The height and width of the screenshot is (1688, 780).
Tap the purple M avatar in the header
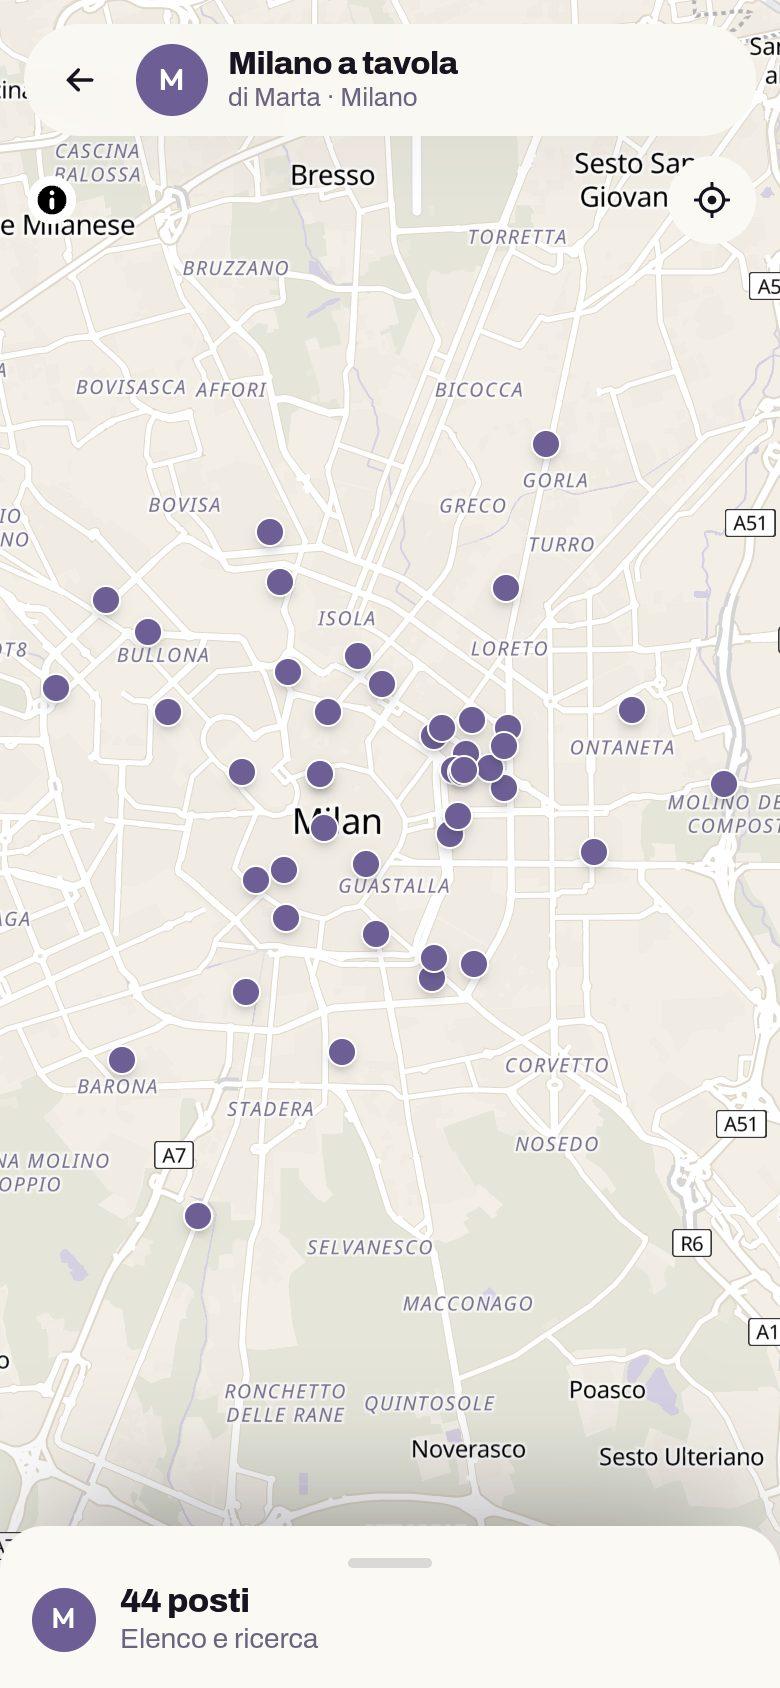pos(172,80)
